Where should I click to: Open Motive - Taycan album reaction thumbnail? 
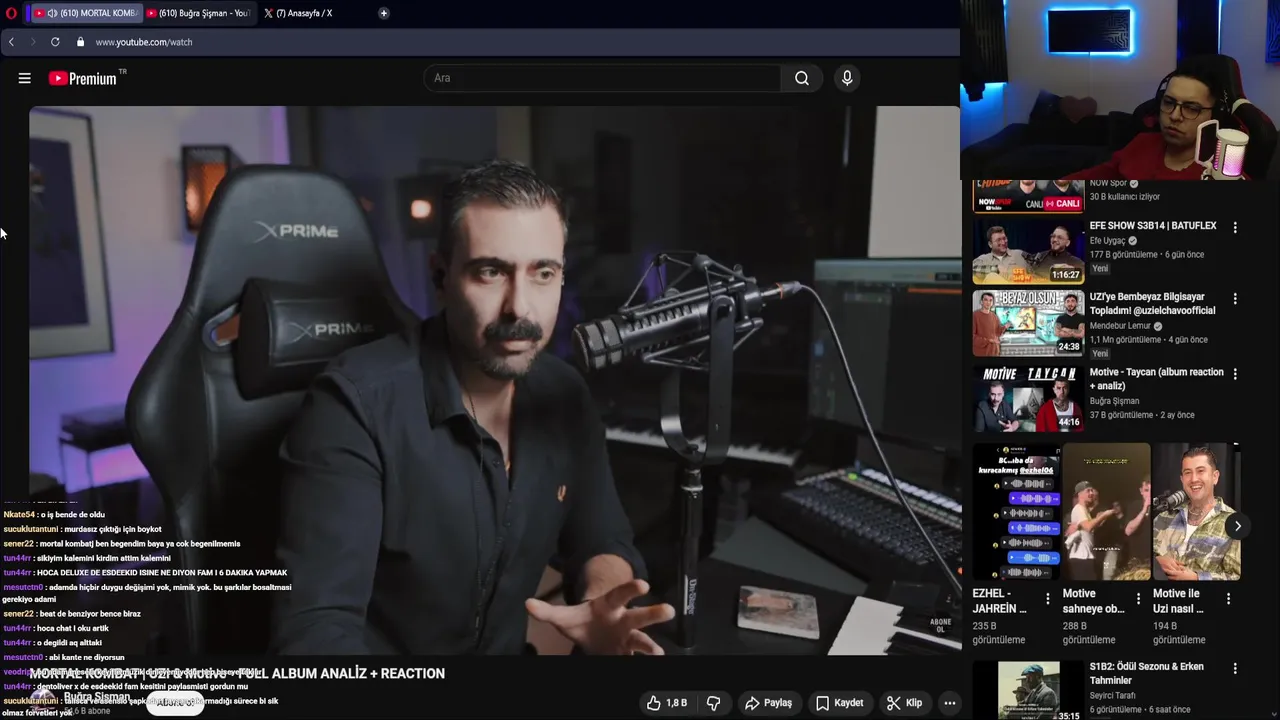point(1028,398)
